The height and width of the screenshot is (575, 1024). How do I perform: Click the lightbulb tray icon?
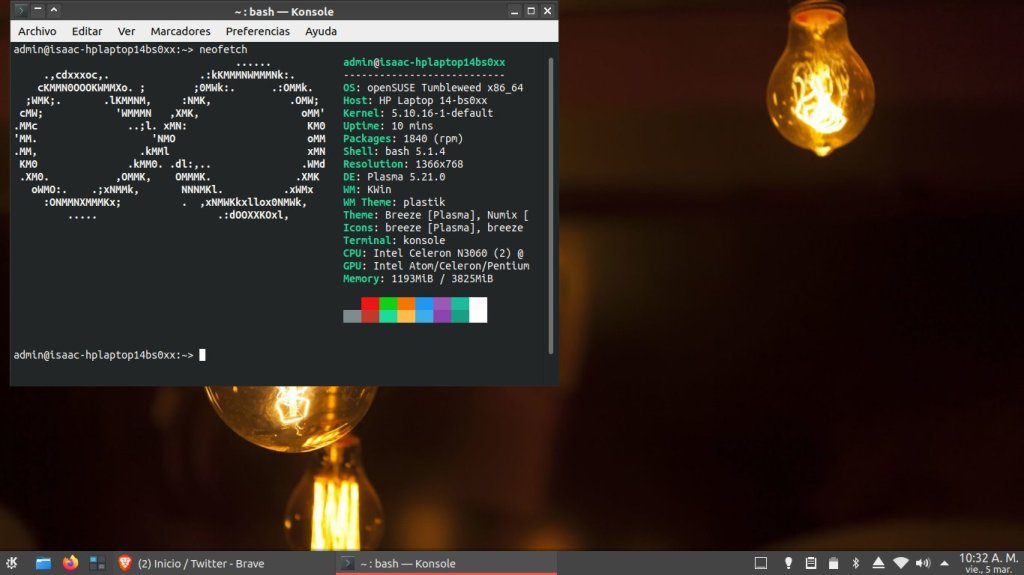(788, 563)
